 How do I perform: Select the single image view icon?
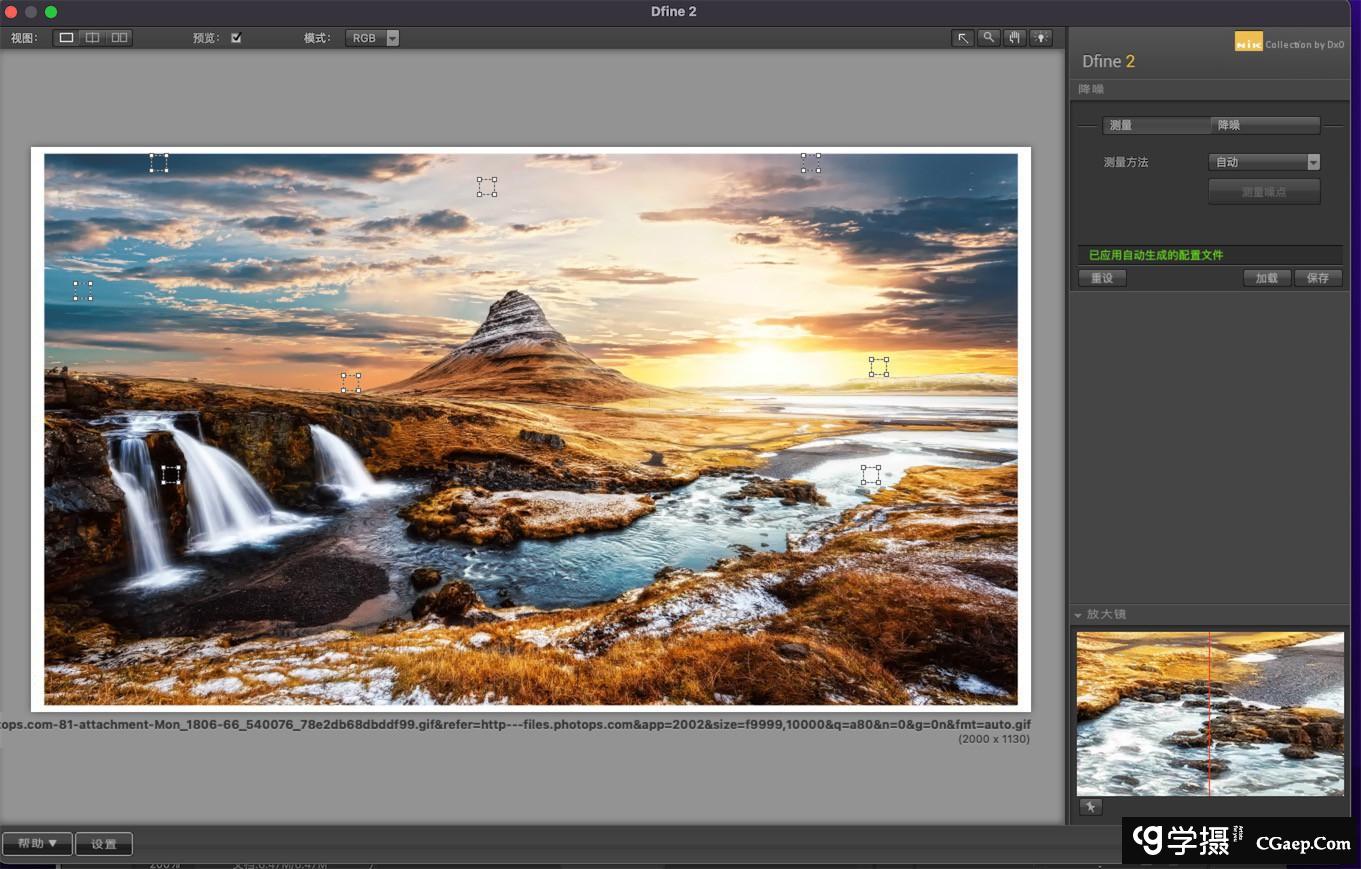click(66, 38)
